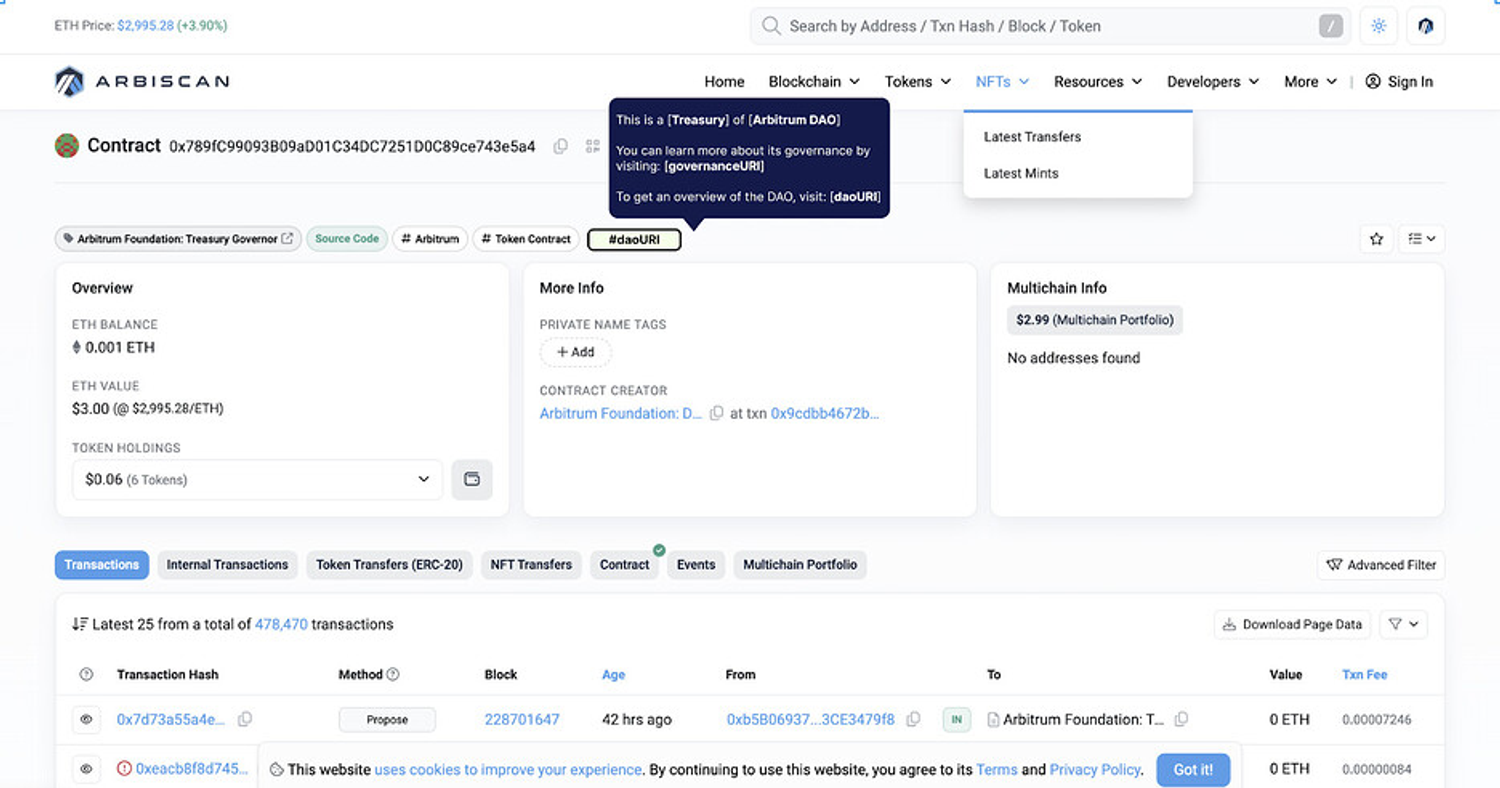Click the search keyboard shortcut slash icon

pos(1330,26)
